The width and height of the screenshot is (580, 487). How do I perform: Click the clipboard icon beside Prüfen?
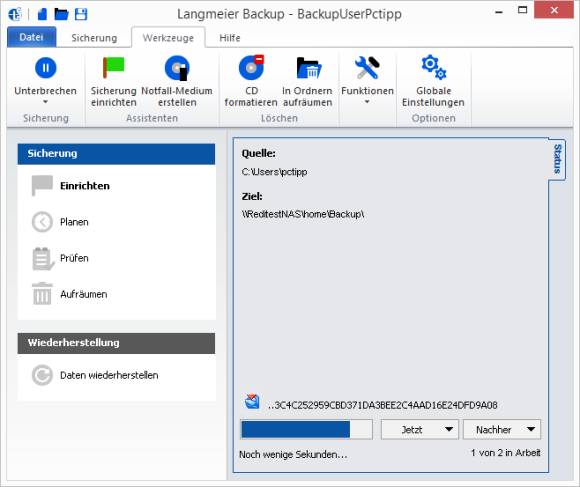click(x=43, y=258)
